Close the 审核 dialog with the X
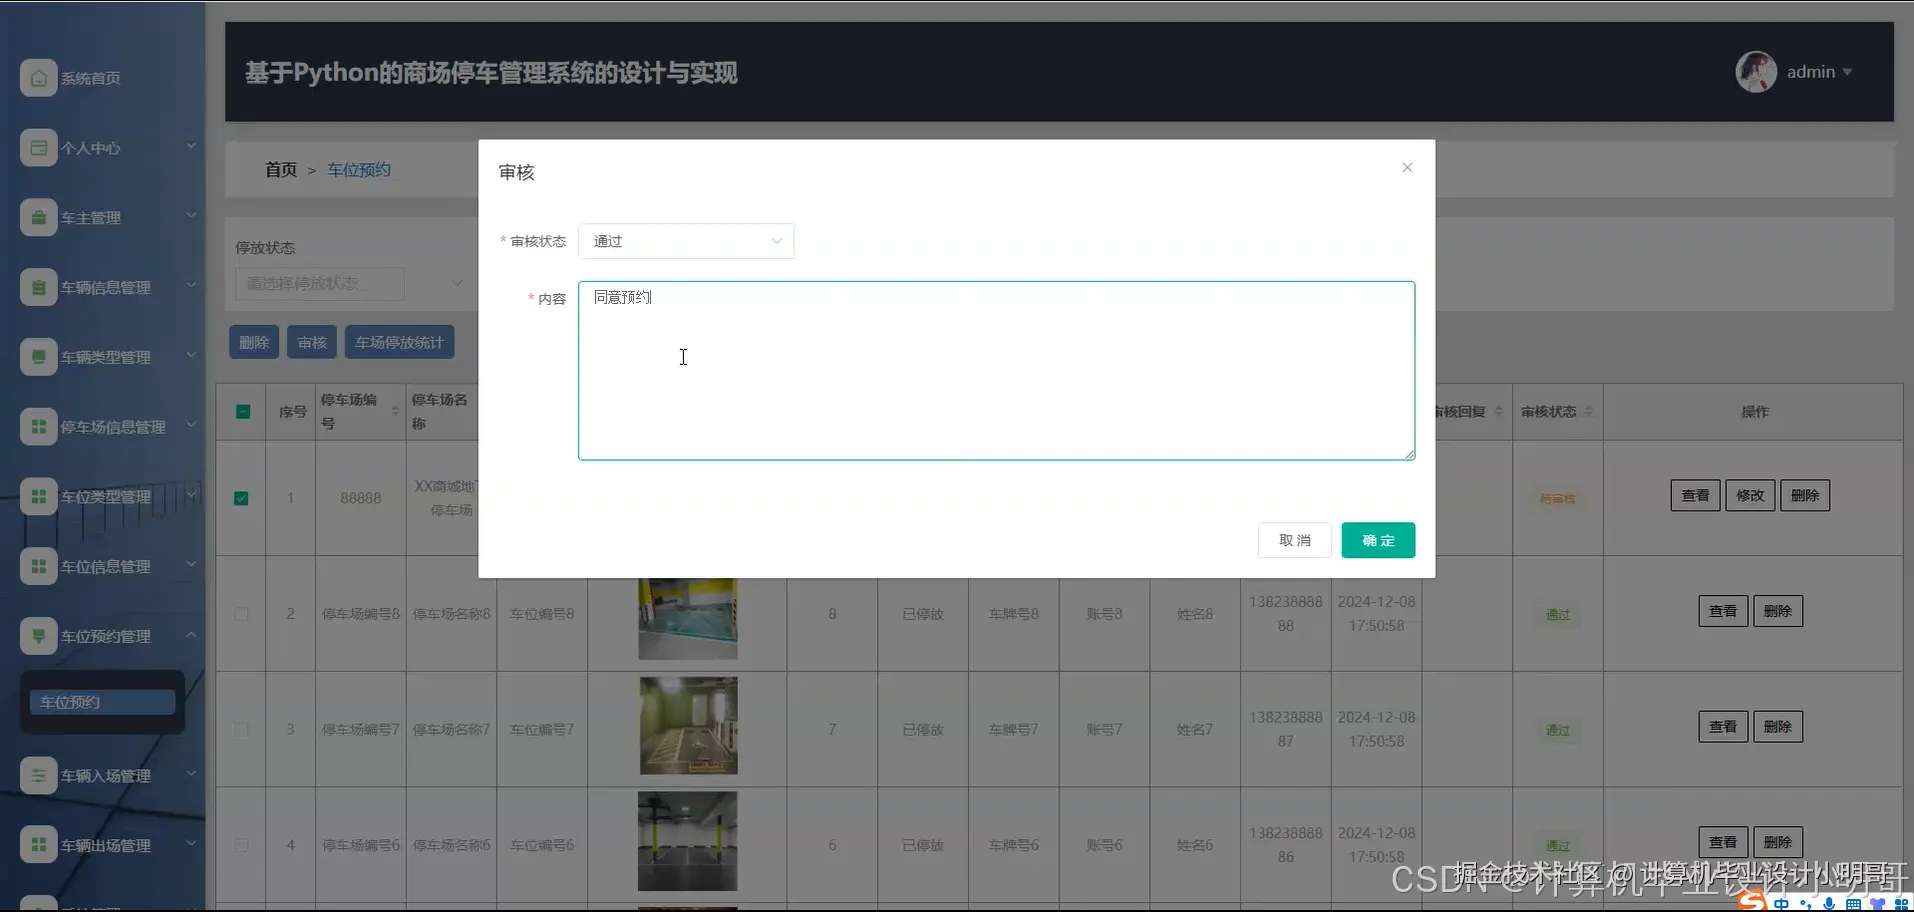Screen dimensions: 1914x912 tap(1407, 168)
